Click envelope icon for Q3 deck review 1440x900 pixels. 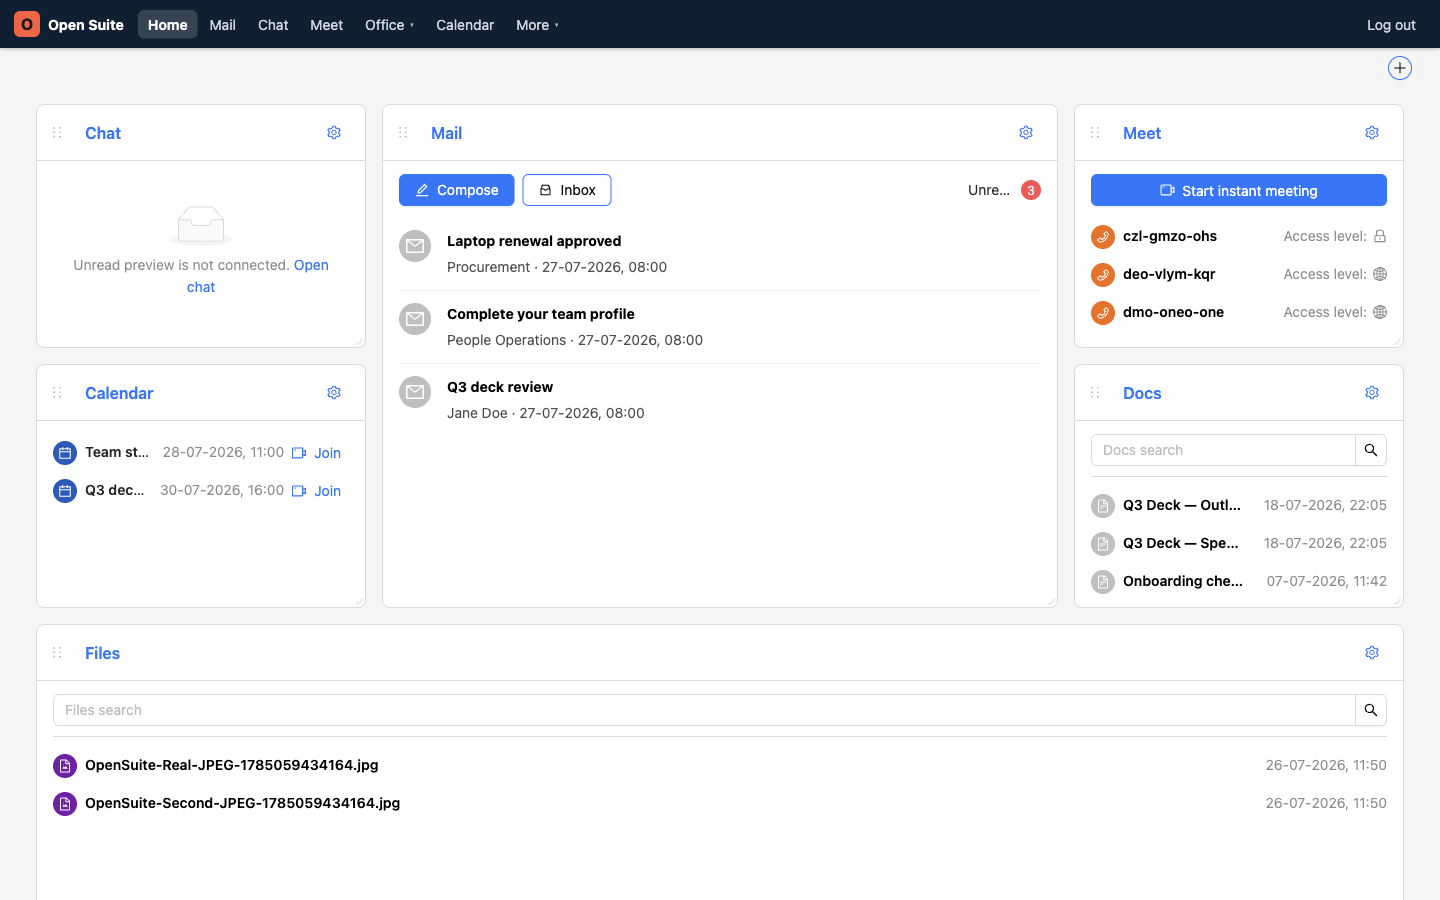click(x=415, y=392)
